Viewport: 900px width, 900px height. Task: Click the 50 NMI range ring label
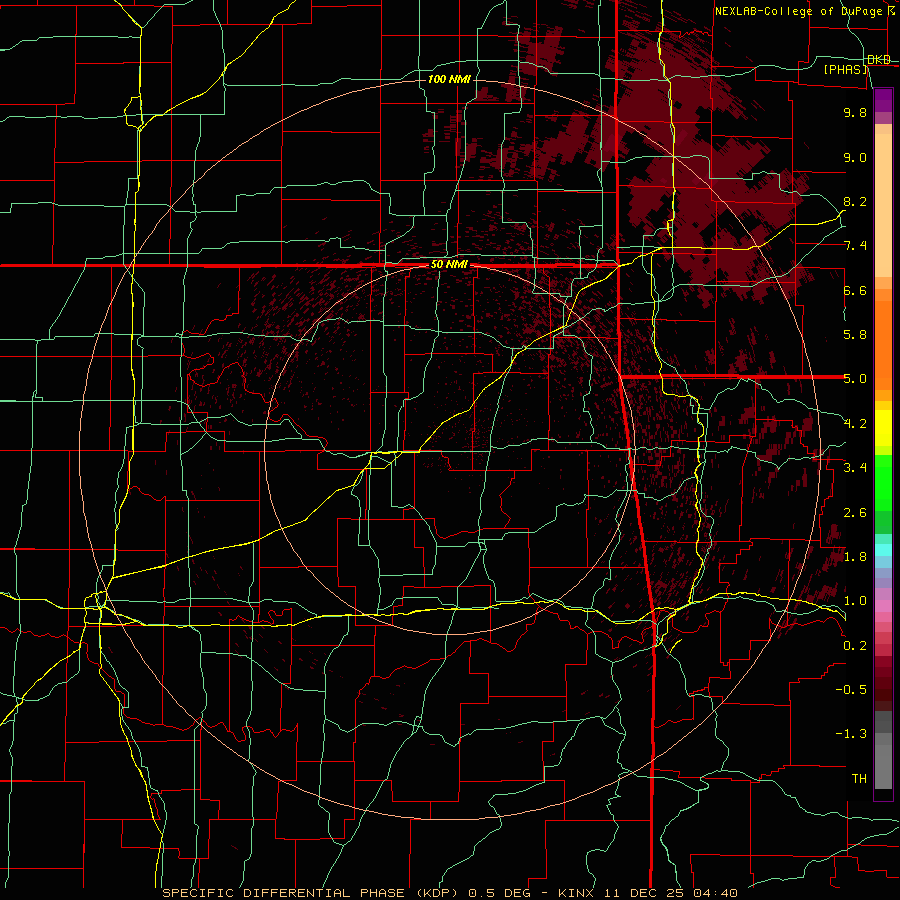pos(449,265)
